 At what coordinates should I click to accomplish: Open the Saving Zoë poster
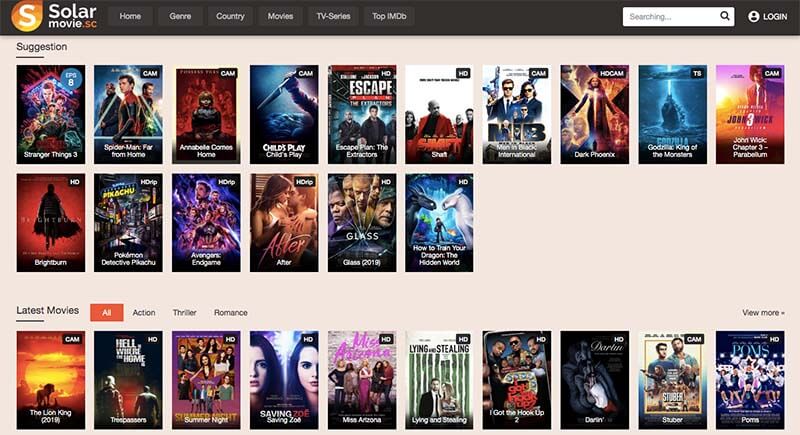[284, 380]
